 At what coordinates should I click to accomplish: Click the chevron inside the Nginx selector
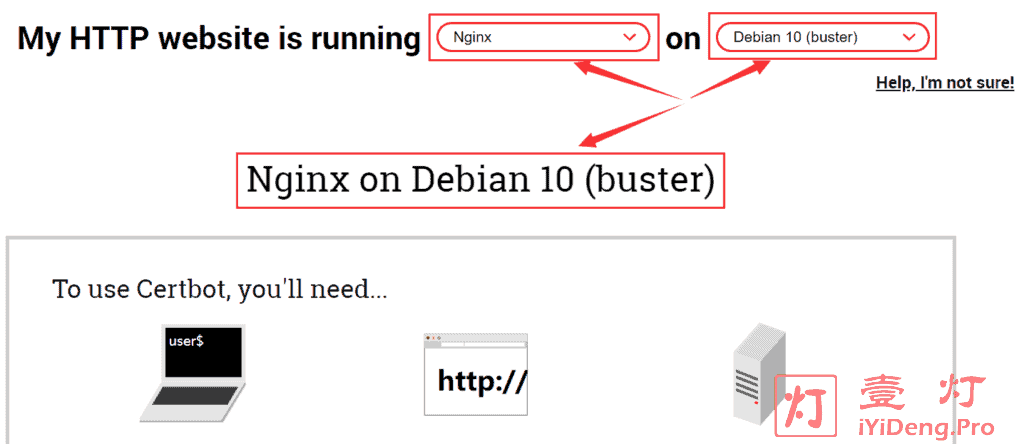(x=630, y=37)
